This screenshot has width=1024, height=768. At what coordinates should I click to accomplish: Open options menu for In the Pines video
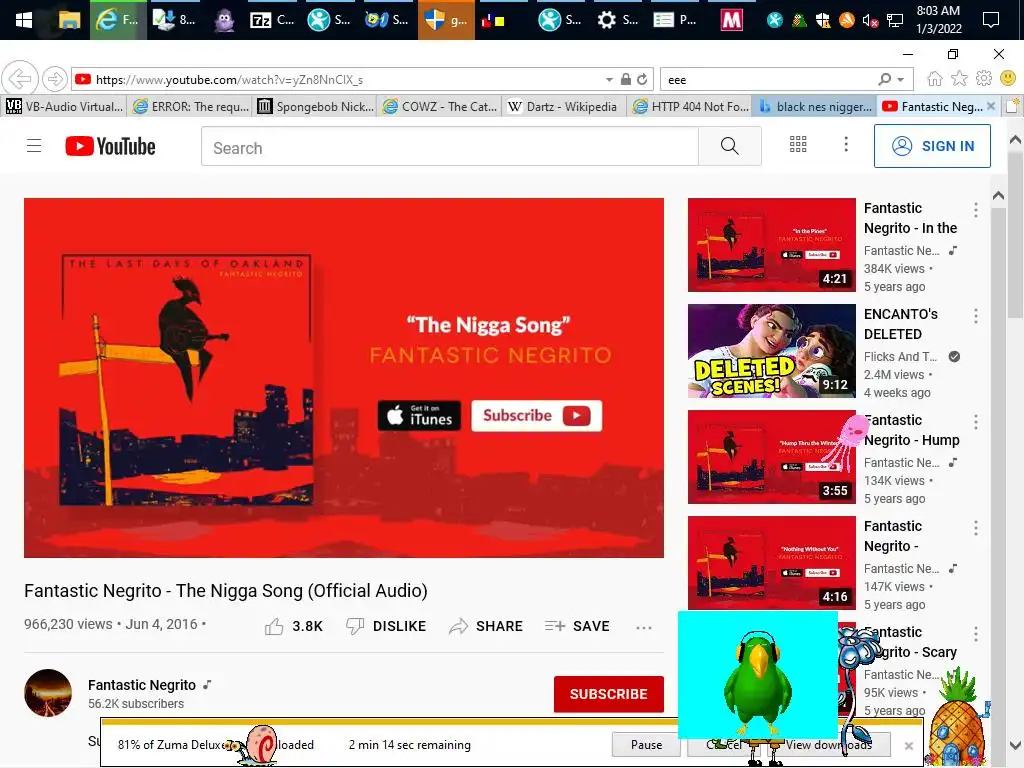[976, 210]
